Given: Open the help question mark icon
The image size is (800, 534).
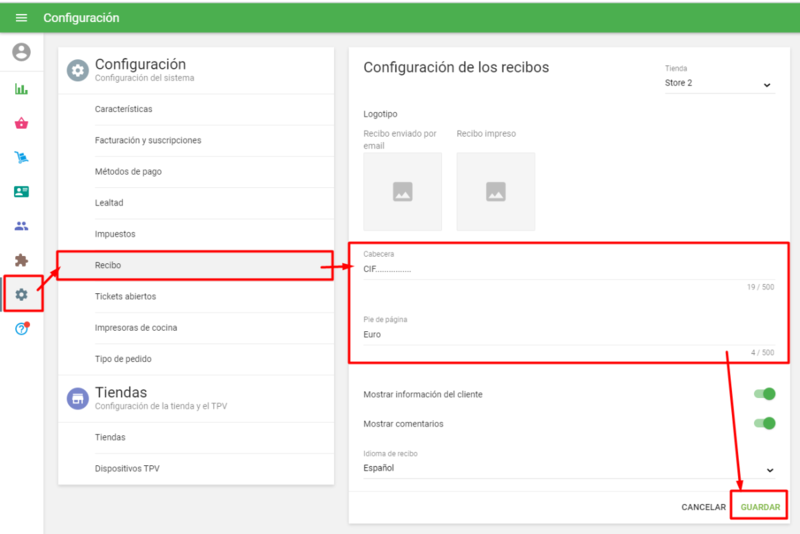Looking at the screenshot, I should coord(21,329).
